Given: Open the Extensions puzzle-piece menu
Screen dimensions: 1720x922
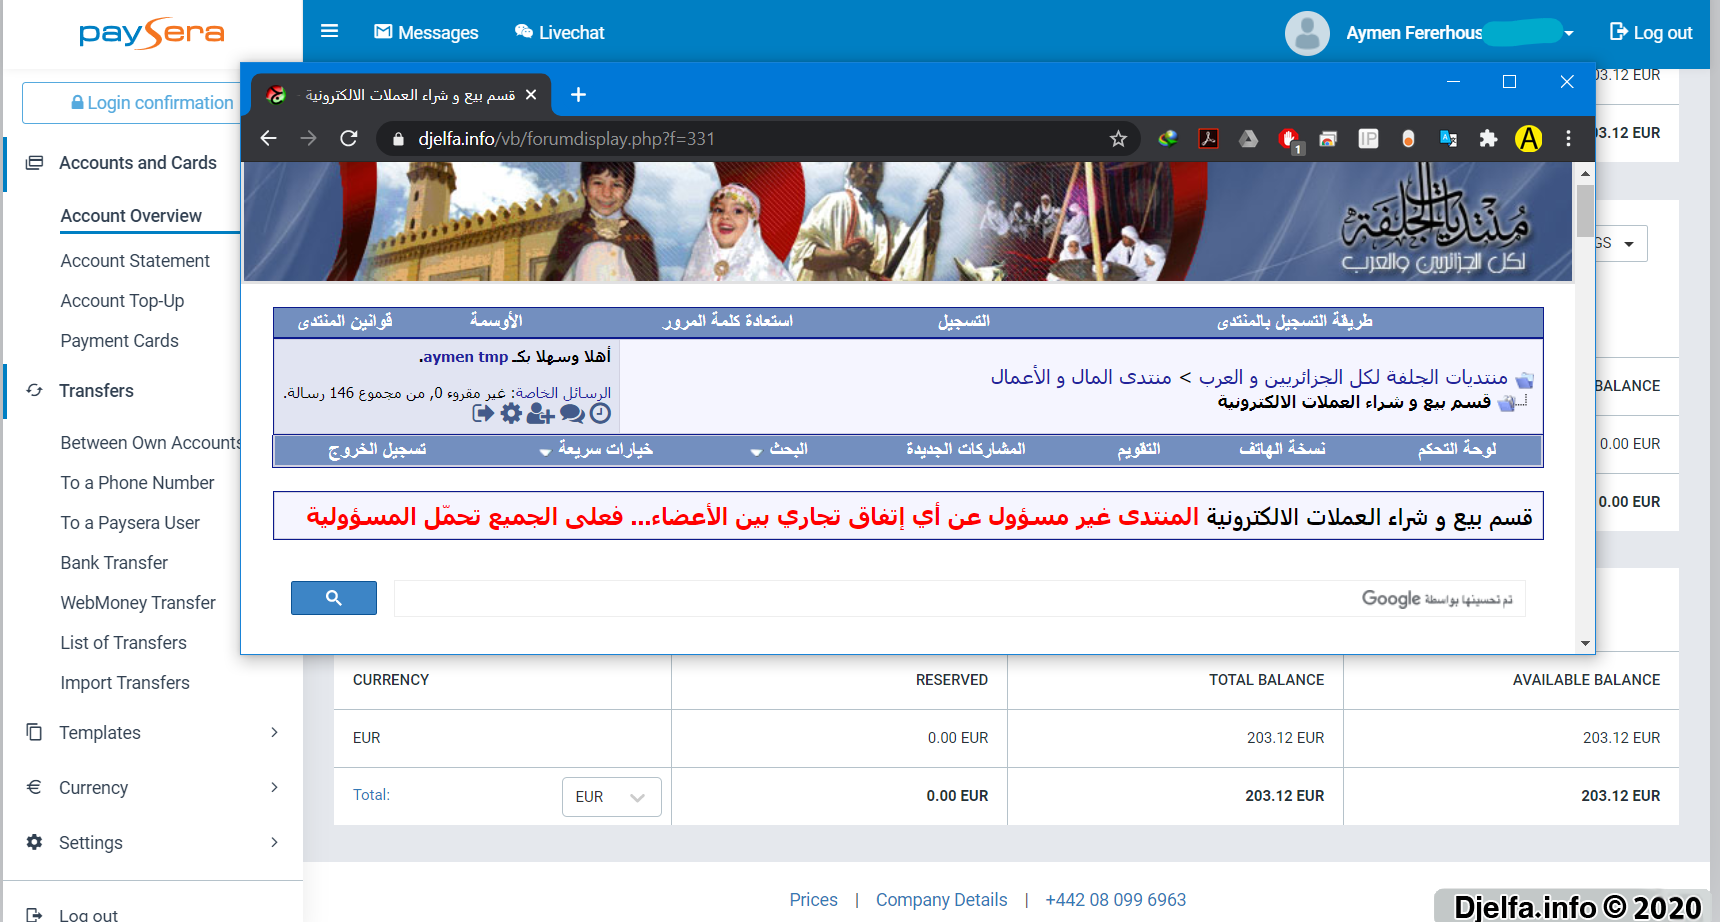Looking at the screenshot, I should [1488, 139].
